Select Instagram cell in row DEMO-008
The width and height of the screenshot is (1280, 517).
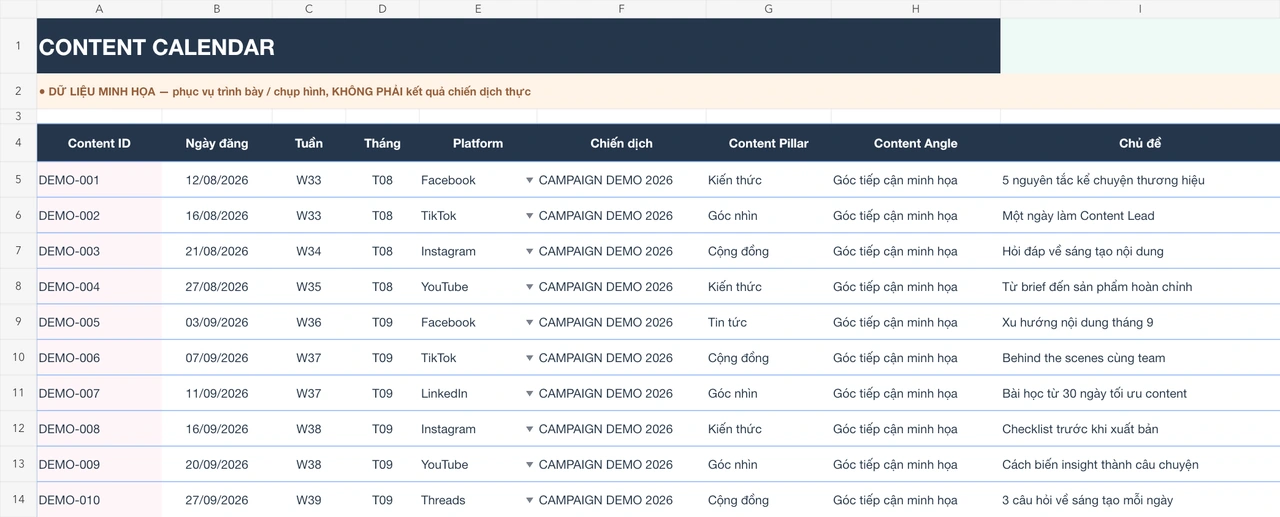[x=478, y=429]
